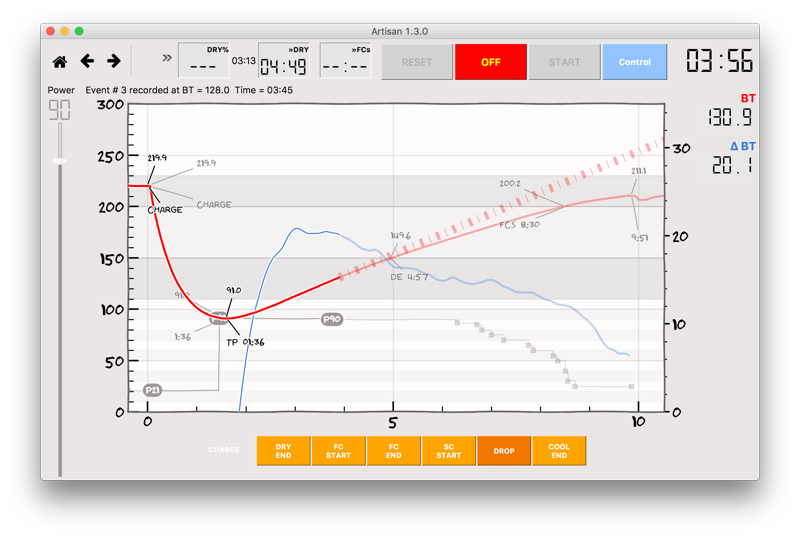Image resolution: width=800 pixels, height=538 pixels.
Task: Click the START button
Action: point(564,62)
